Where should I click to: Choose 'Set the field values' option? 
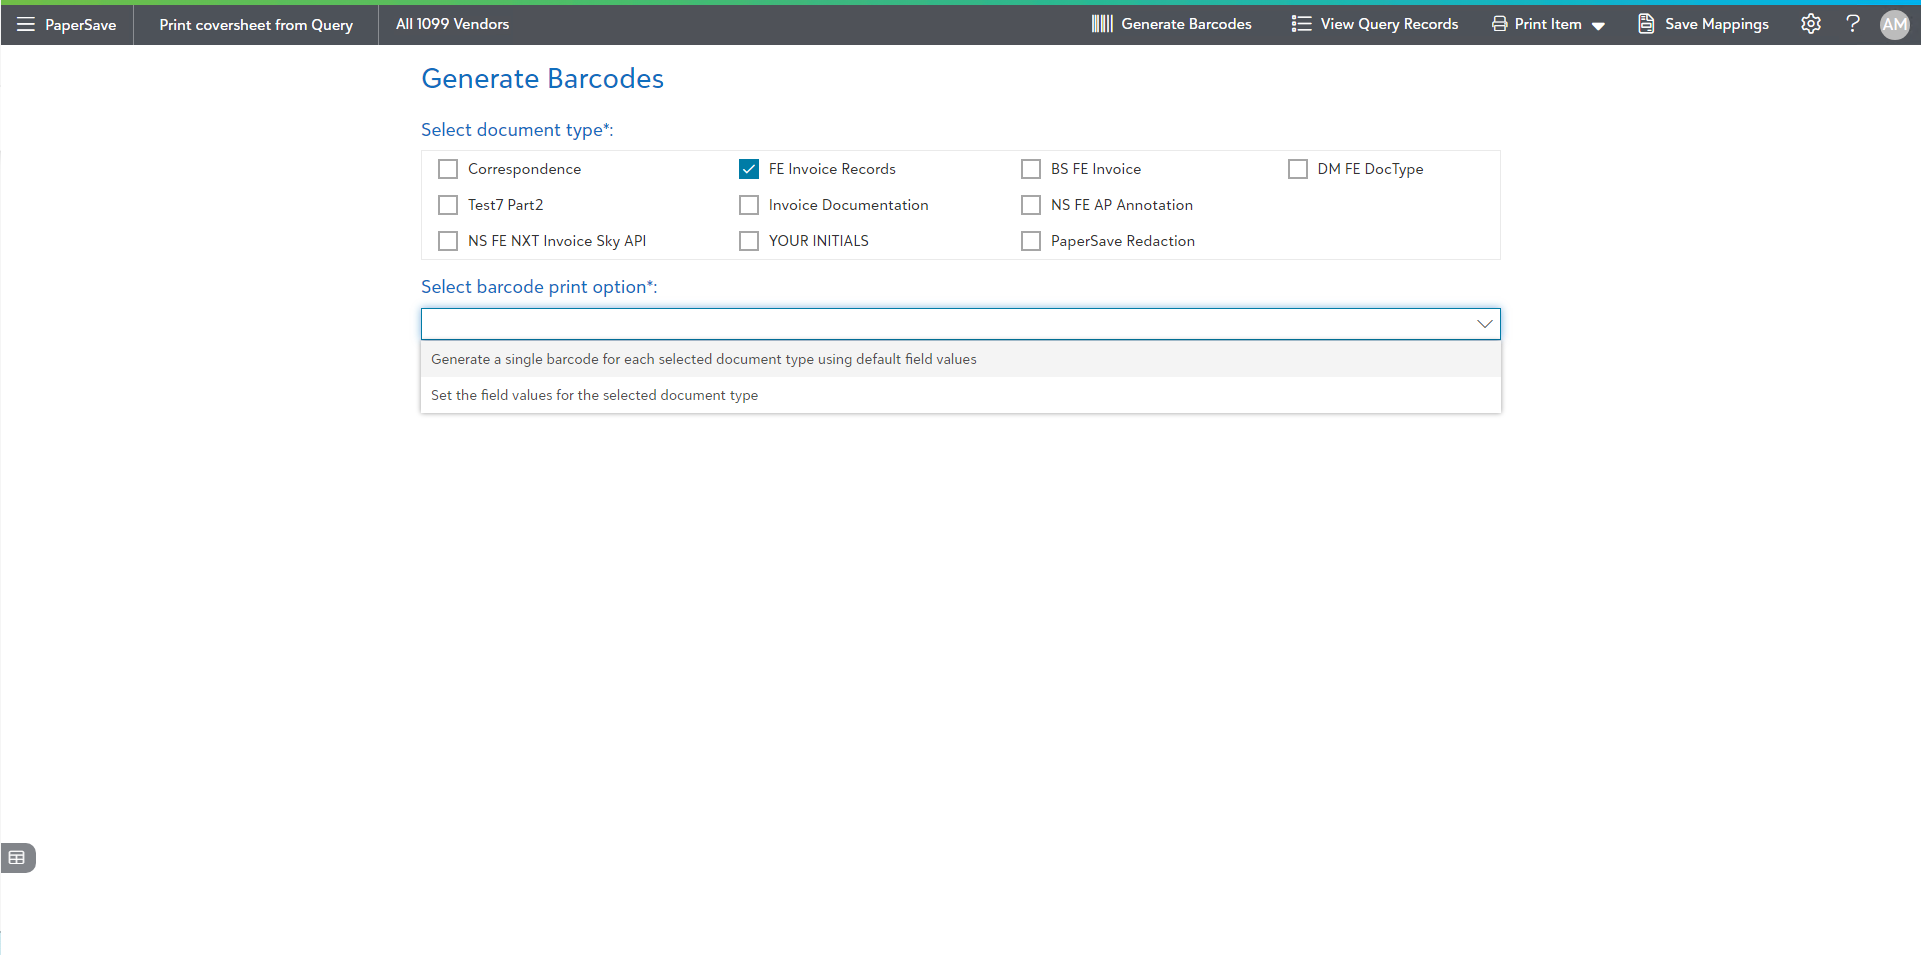click(x=594, y=395)
